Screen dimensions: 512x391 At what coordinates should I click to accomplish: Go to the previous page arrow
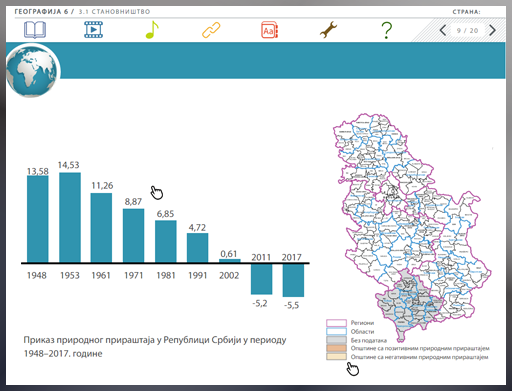click(443, 30)
